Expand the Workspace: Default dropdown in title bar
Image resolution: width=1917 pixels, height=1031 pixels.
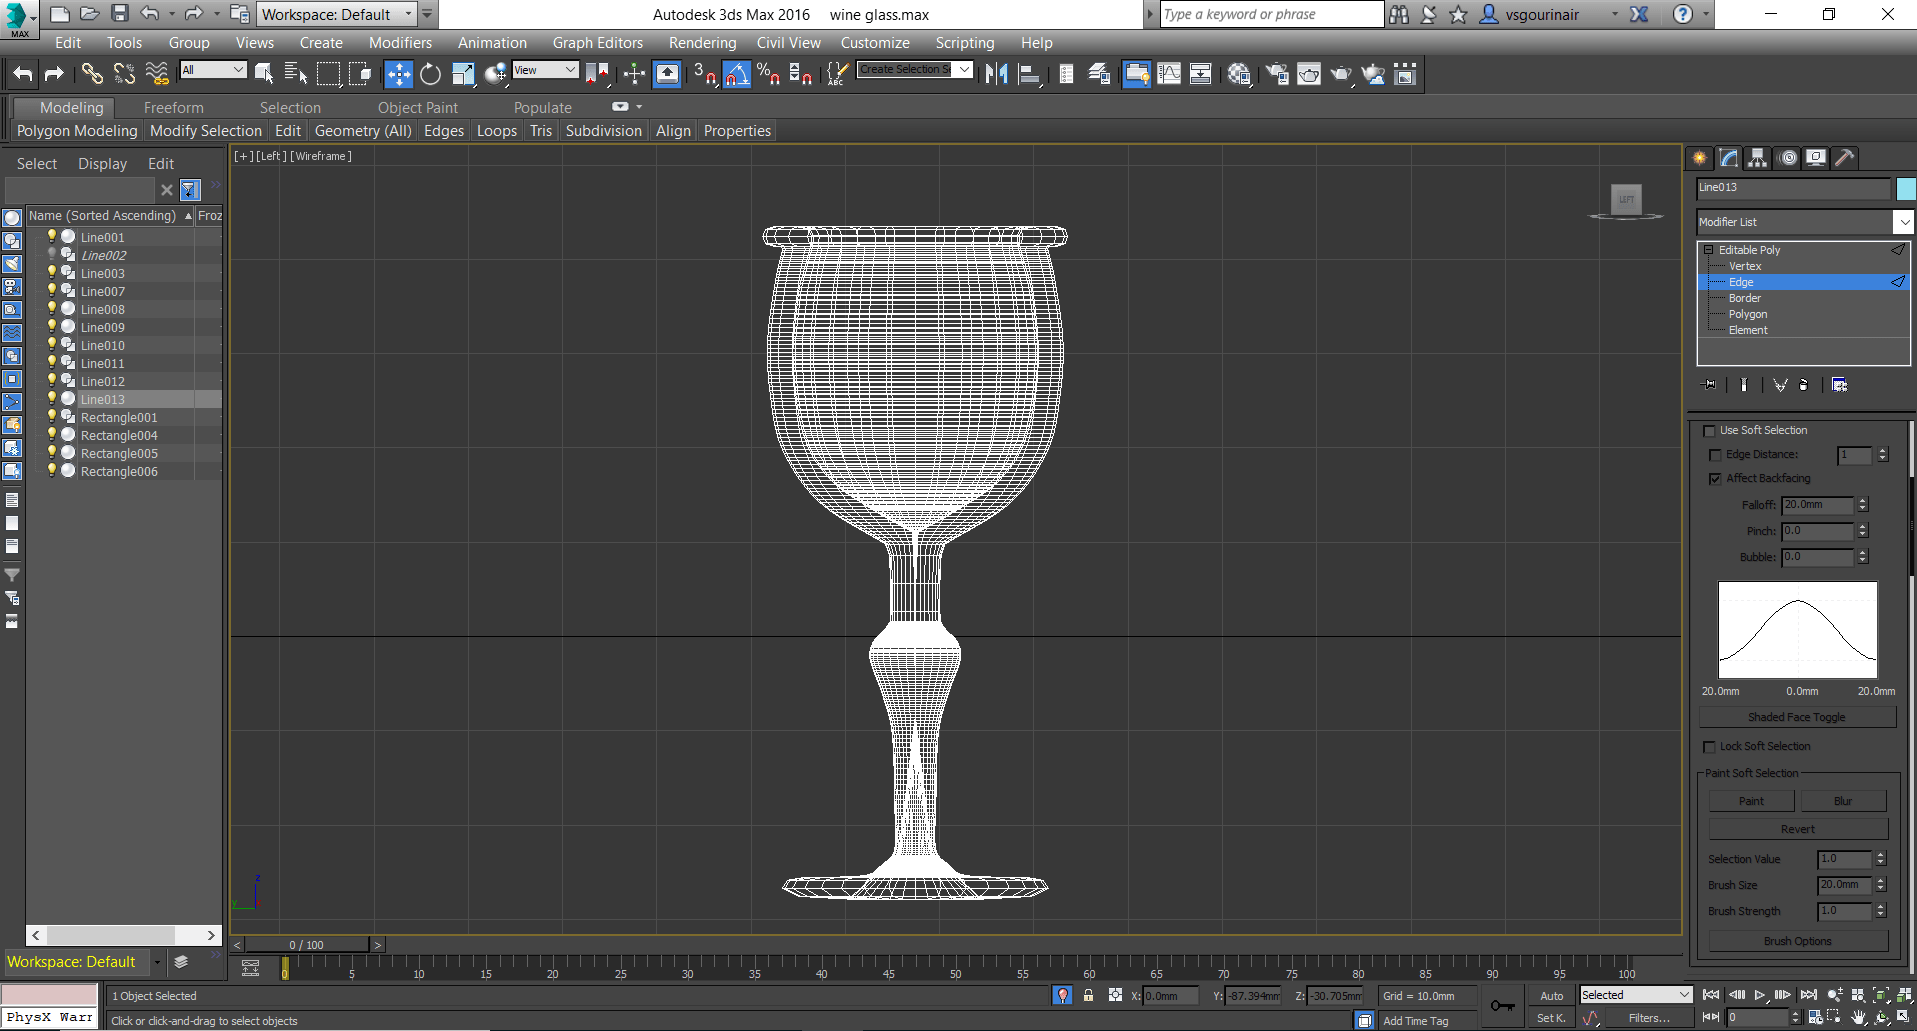point(408,14)
